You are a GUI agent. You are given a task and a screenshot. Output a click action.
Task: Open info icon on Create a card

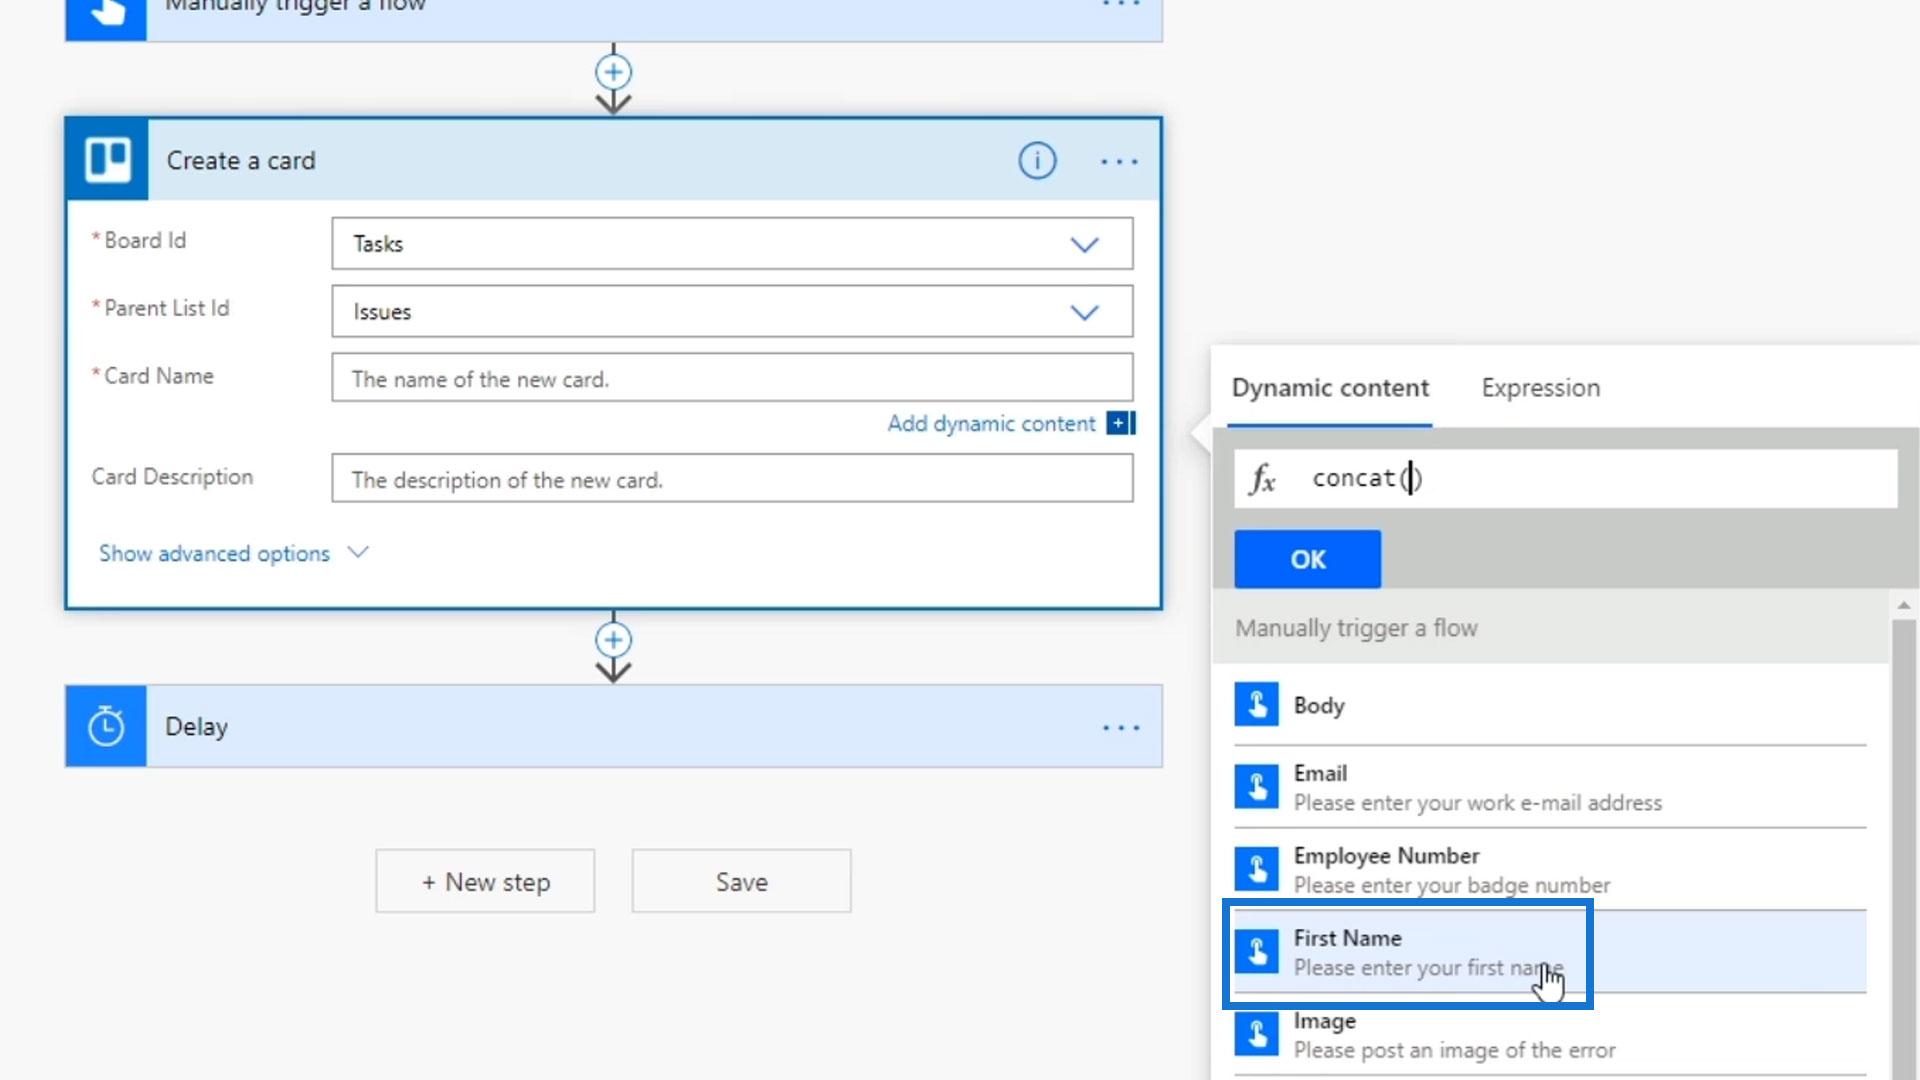[1037, 160]
